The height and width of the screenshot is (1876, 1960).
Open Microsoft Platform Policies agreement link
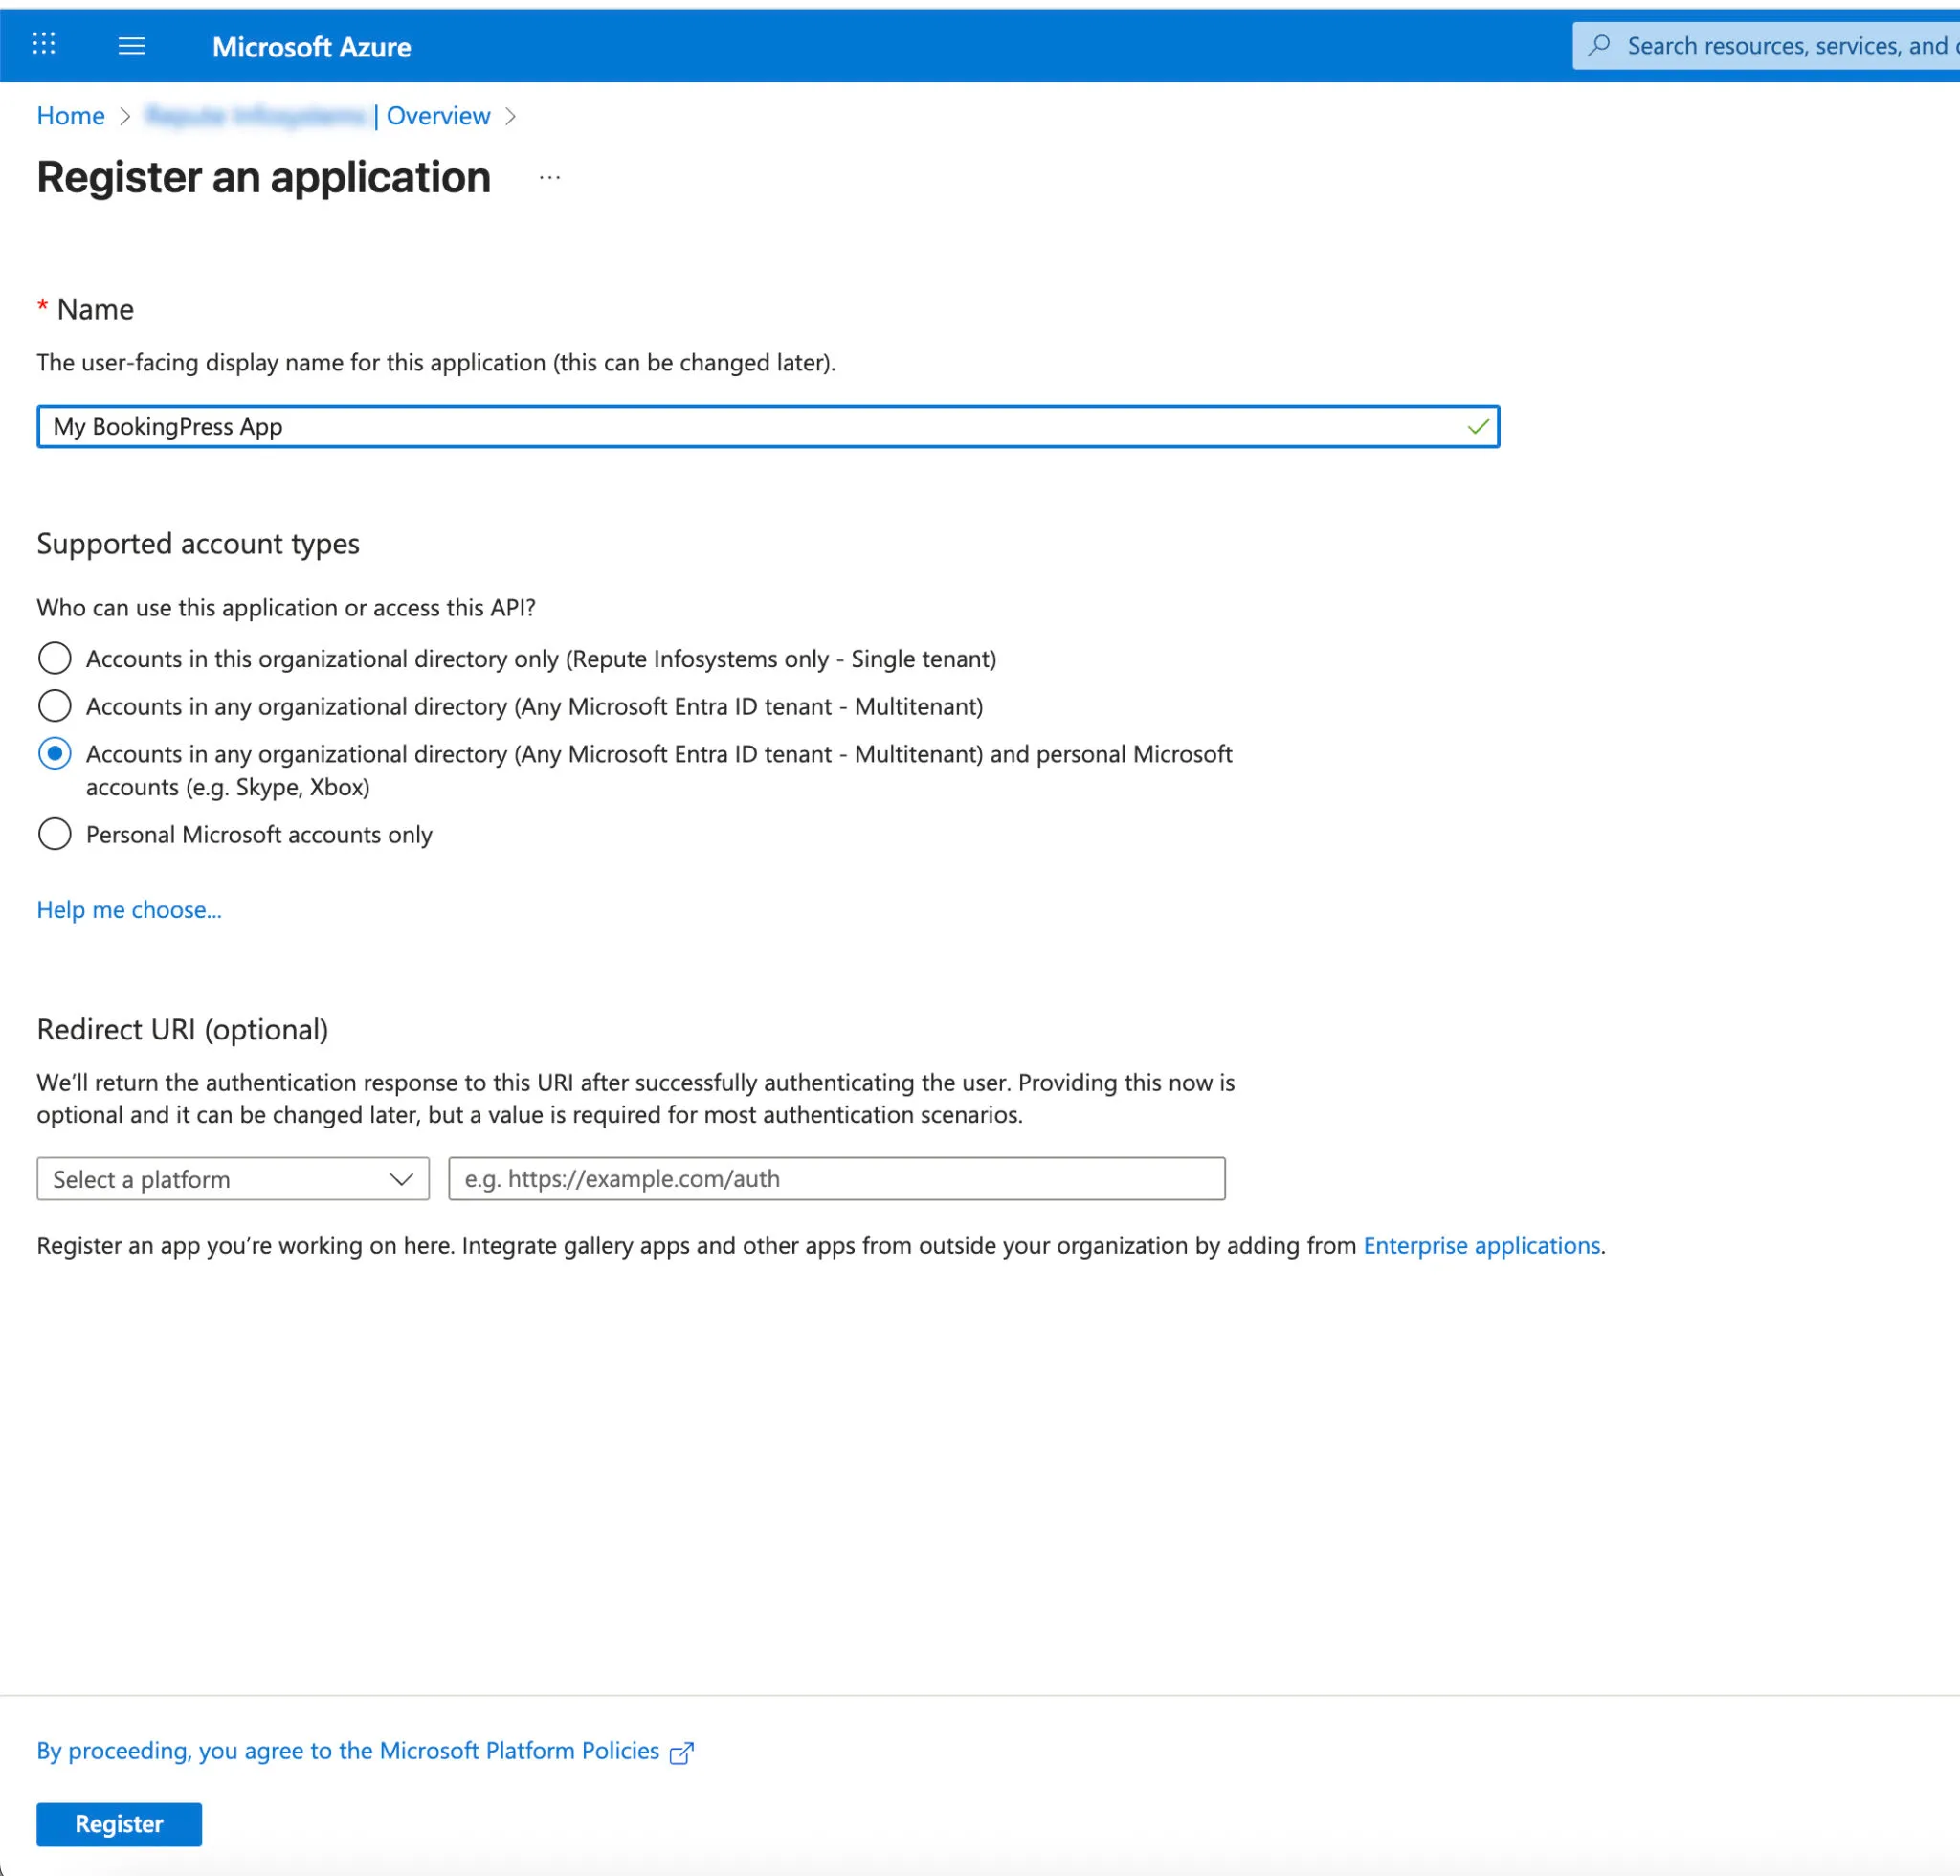click(x=348, y=1751)
